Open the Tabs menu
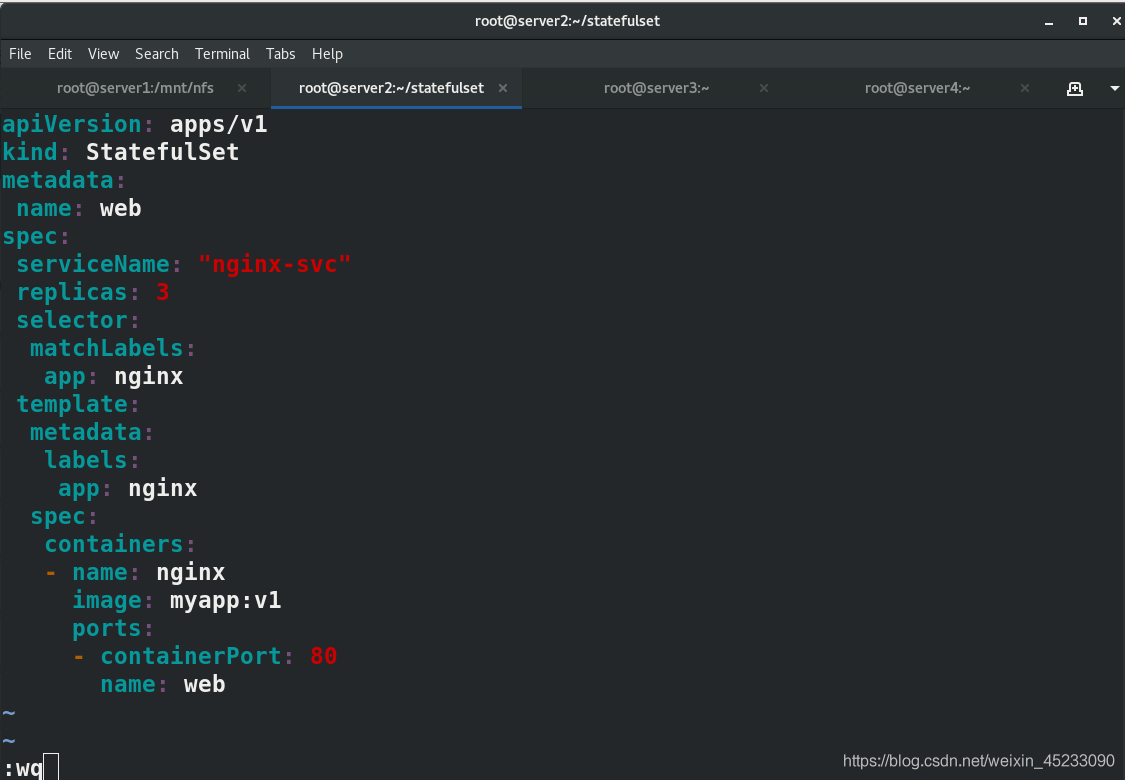Viewport: 1125px width, 780px height. (281, 54)
